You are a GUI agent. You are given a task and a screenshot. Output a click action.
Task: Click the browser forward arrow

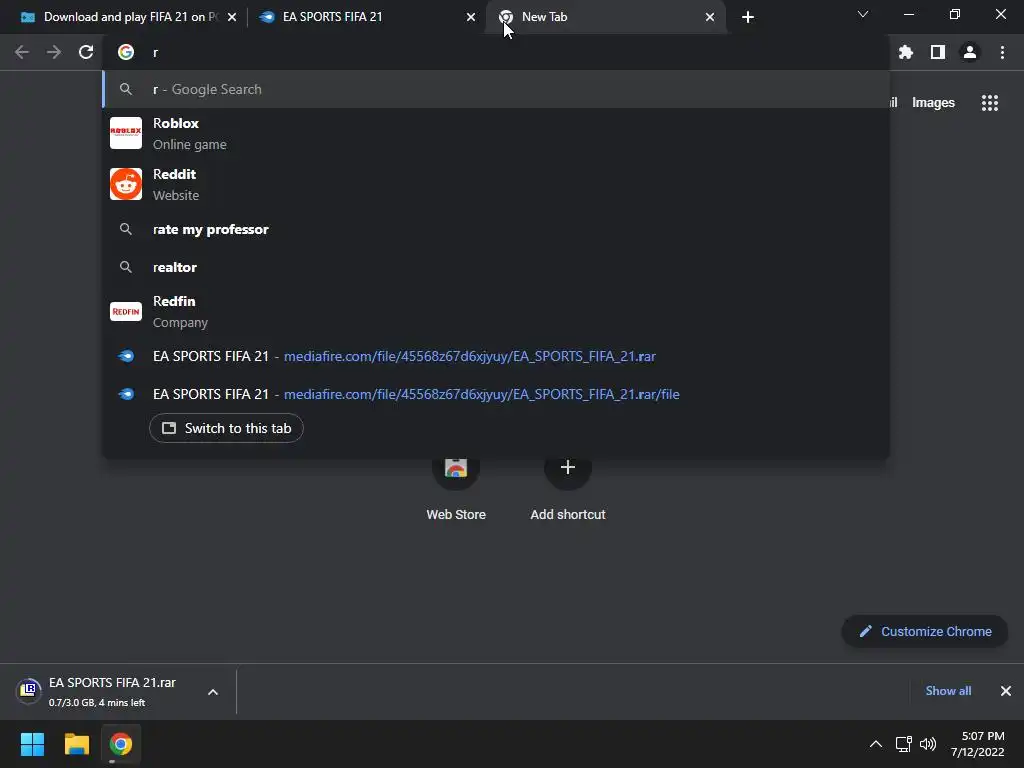(x=54, y=52)
